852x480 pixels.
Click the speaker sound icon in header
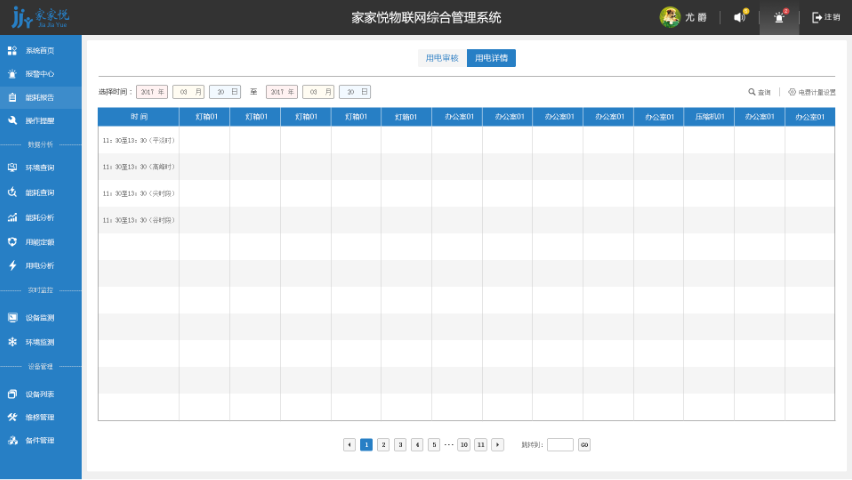(x=740, y=17)
